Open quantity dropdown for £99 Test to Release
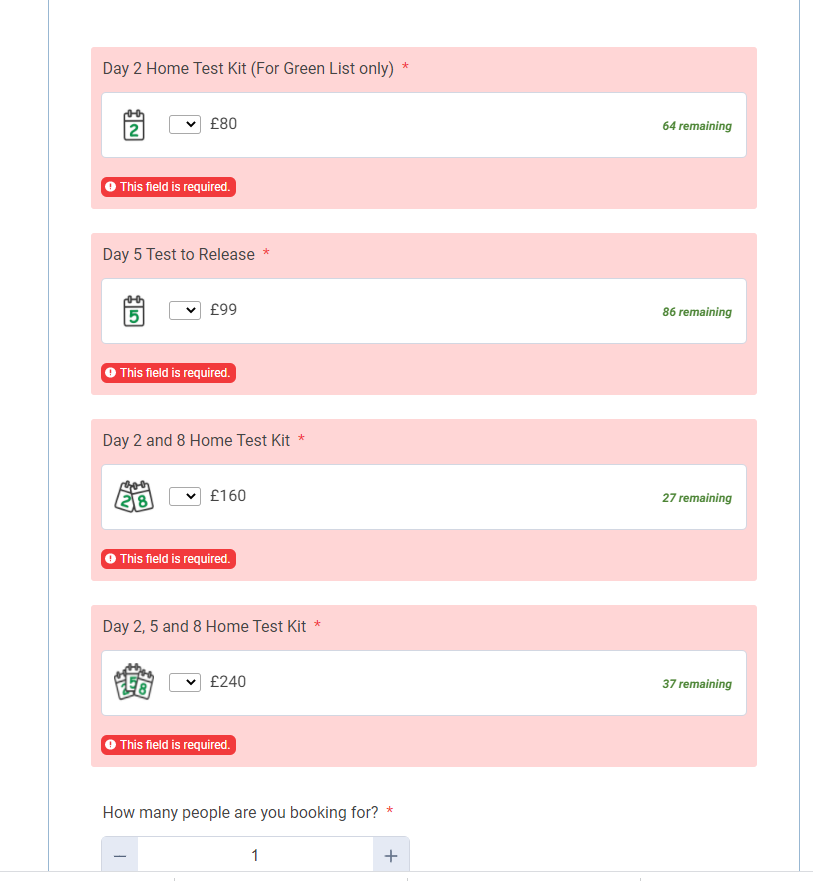This screenshot has height=881, width=813. (x=185, y=311)
